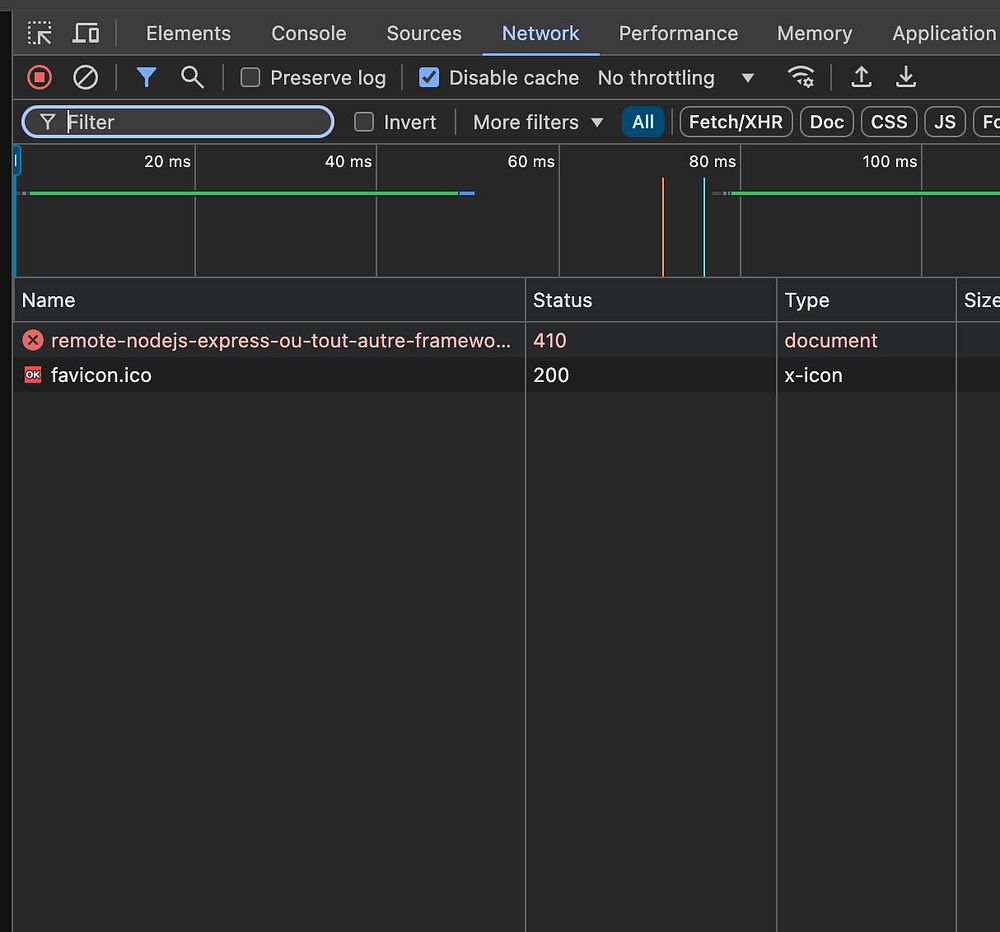
Task: Clear the network log
Action: 86,77
